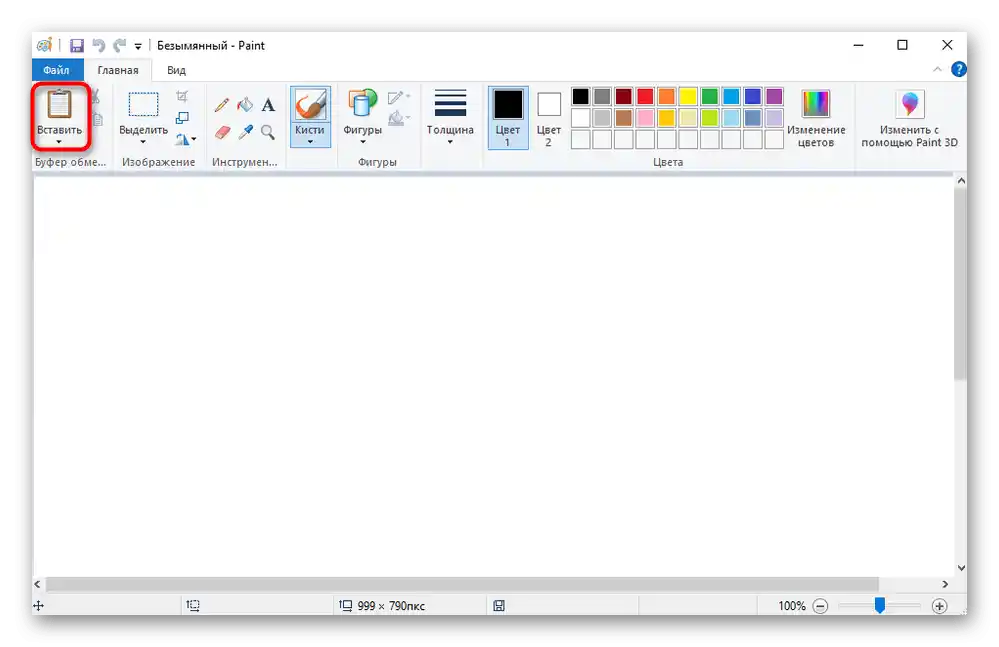Pick the Color picker eyedropper tool

coord(245,132)
